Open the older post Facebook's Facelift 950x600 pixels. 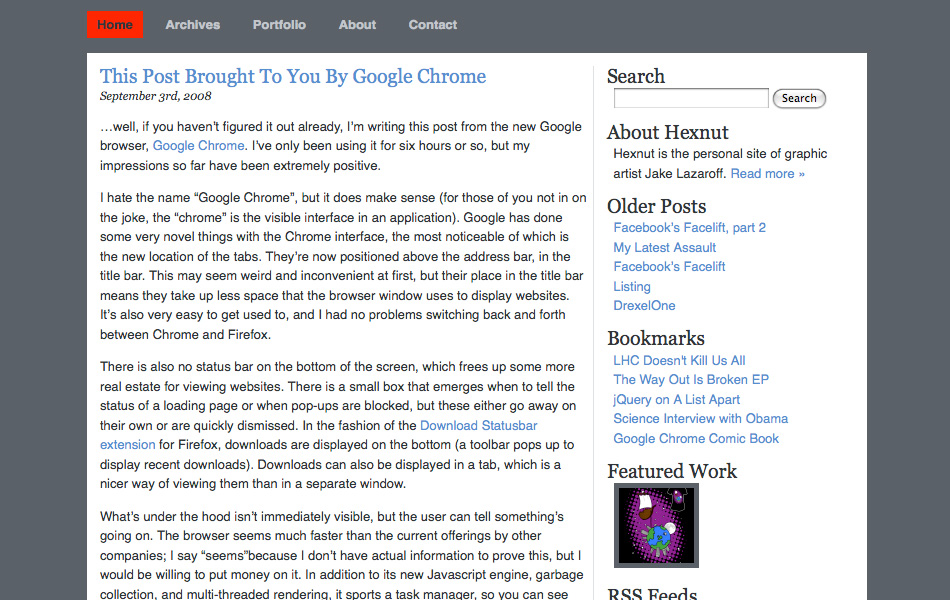point(669,267)
